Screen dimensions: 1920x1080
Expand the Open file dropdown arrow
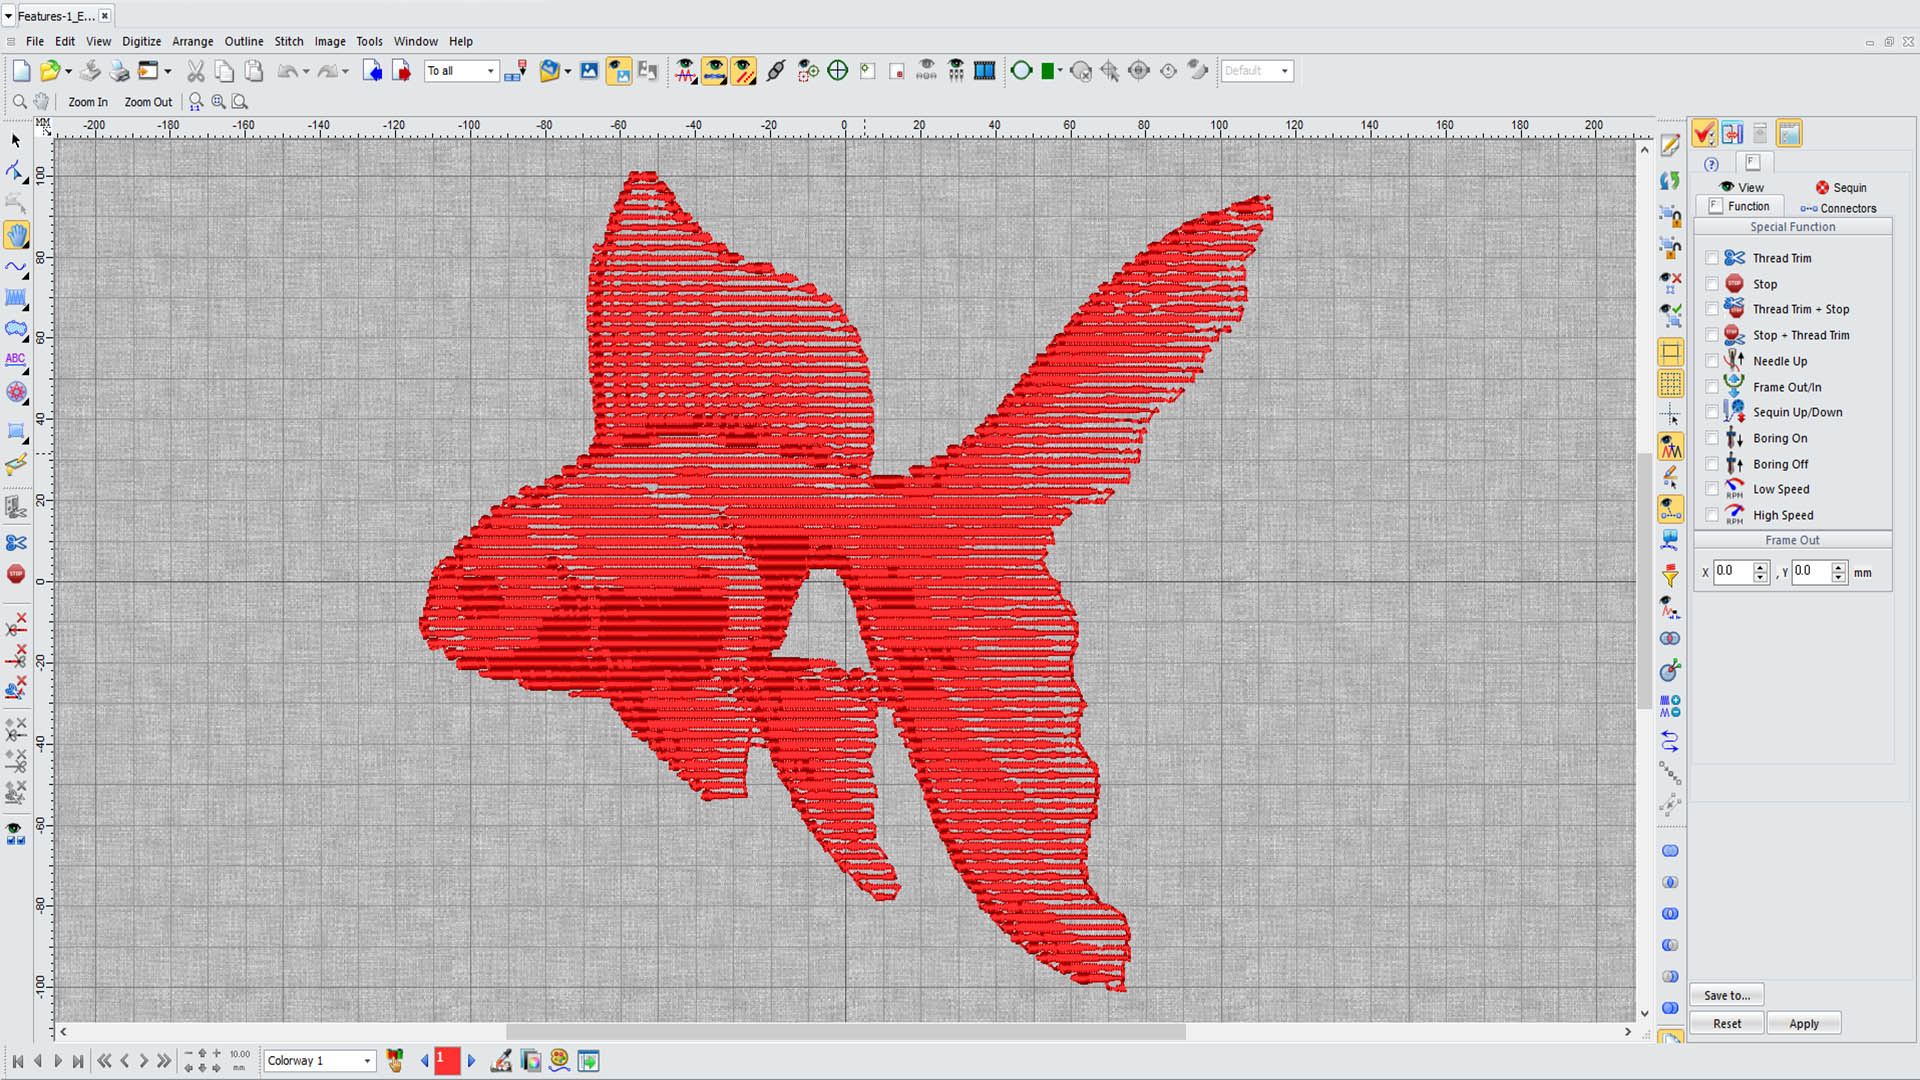(x=68, y=71)
